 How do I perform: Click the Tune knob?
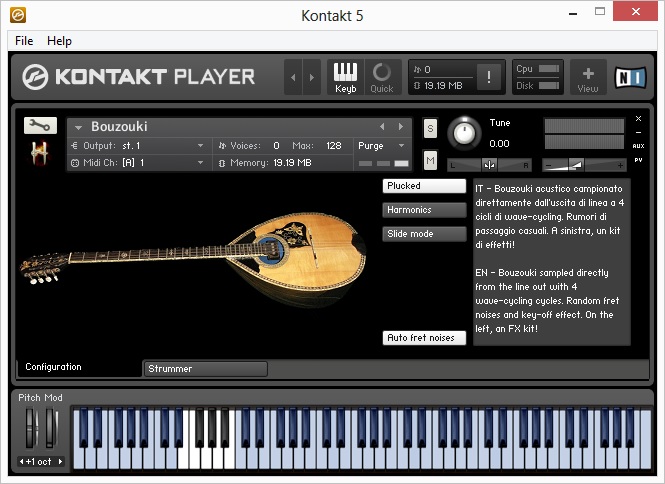(464, 133)
